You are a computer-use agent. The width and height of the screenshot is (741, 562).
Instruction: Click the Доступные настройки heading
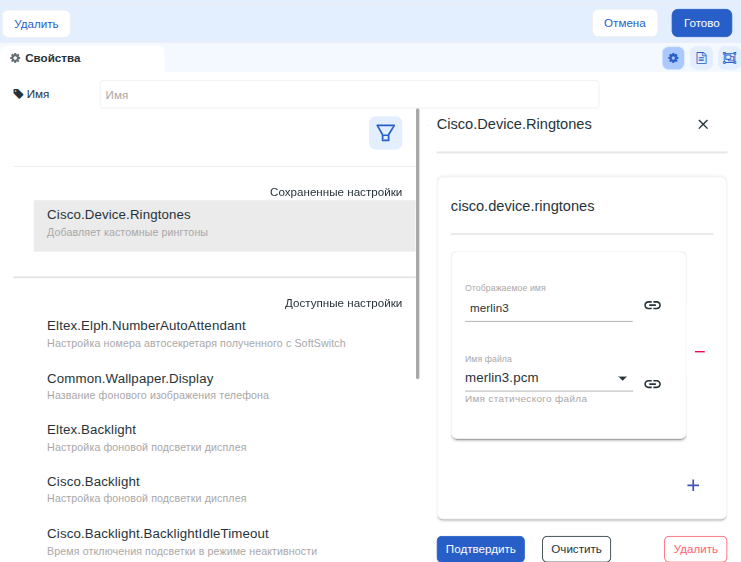pos(343,303)
